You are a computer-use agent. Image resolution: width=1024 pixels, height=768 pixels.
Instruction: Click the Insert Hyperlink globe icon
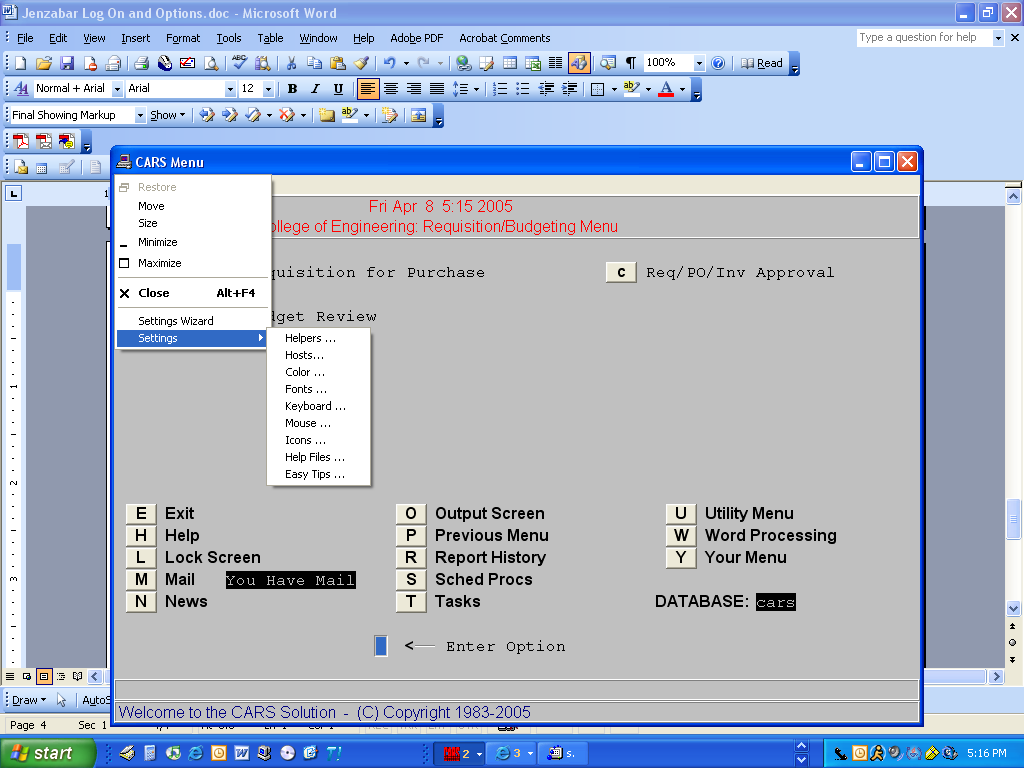[x=464, y=63]
